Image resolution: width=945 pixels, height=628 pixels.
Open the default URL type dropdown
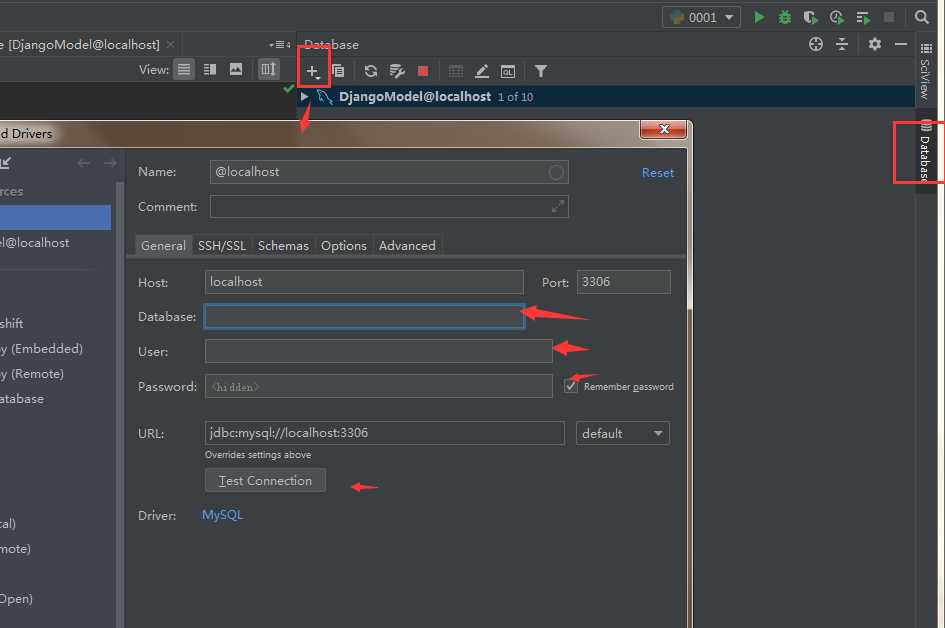[623, 433]
